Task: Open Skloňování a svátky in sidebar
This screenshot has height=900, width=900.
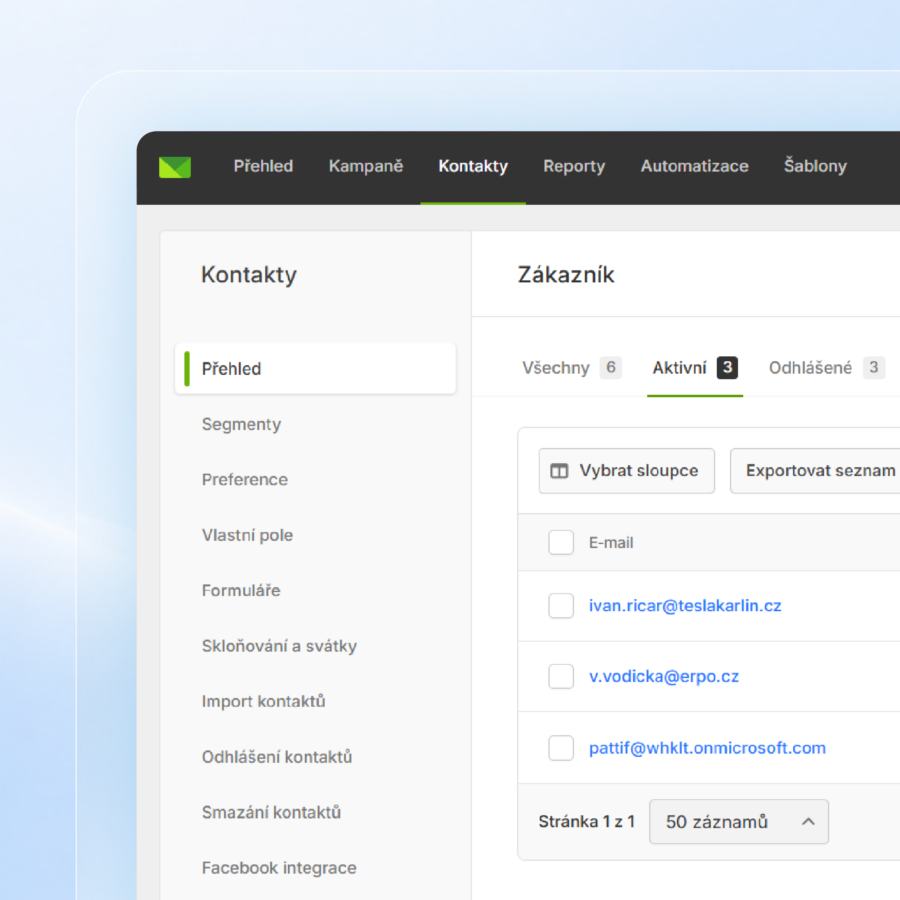Action: pos(279,646)
